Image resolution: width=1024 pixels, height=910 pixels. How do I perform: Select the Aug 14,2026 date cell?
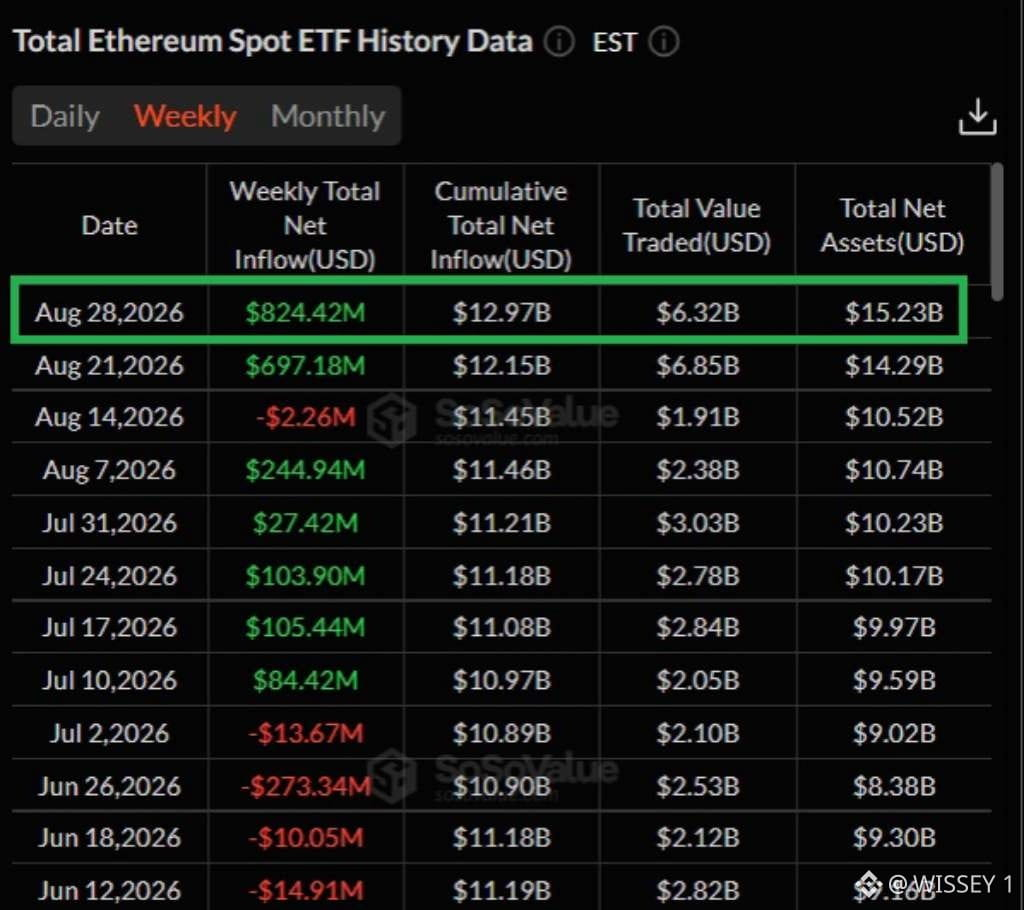110,417
